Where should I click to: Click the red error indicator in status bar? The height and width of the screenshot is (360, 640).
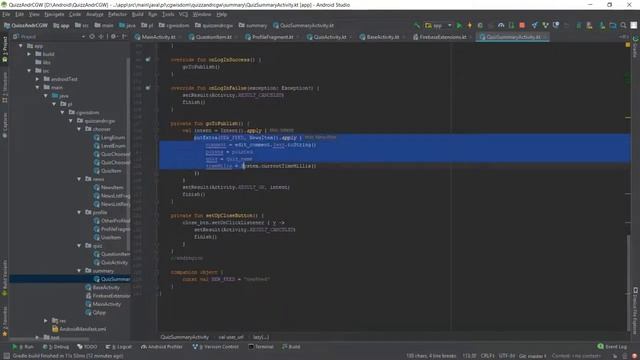[x=634, y=356]
